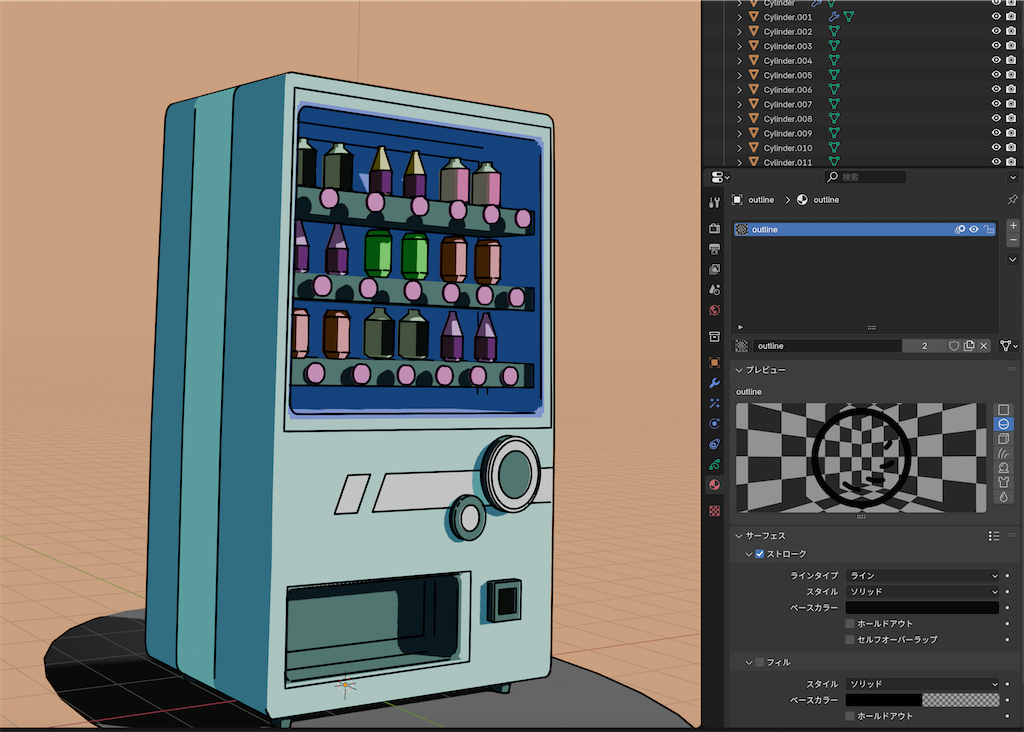Screen dimensions: 1024x732
Task: Open the World properties tab
Action: (x=714, y=310)
